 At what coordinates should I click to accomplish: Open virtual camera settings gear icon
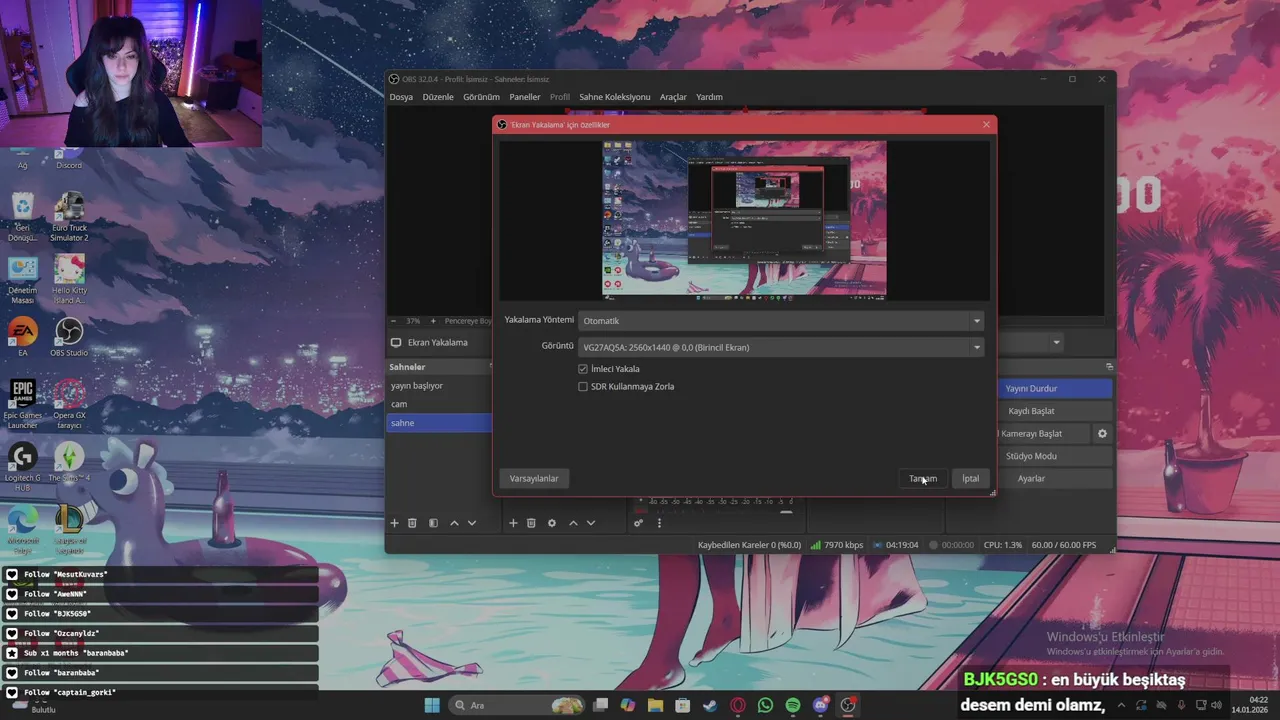[1102, 434]
